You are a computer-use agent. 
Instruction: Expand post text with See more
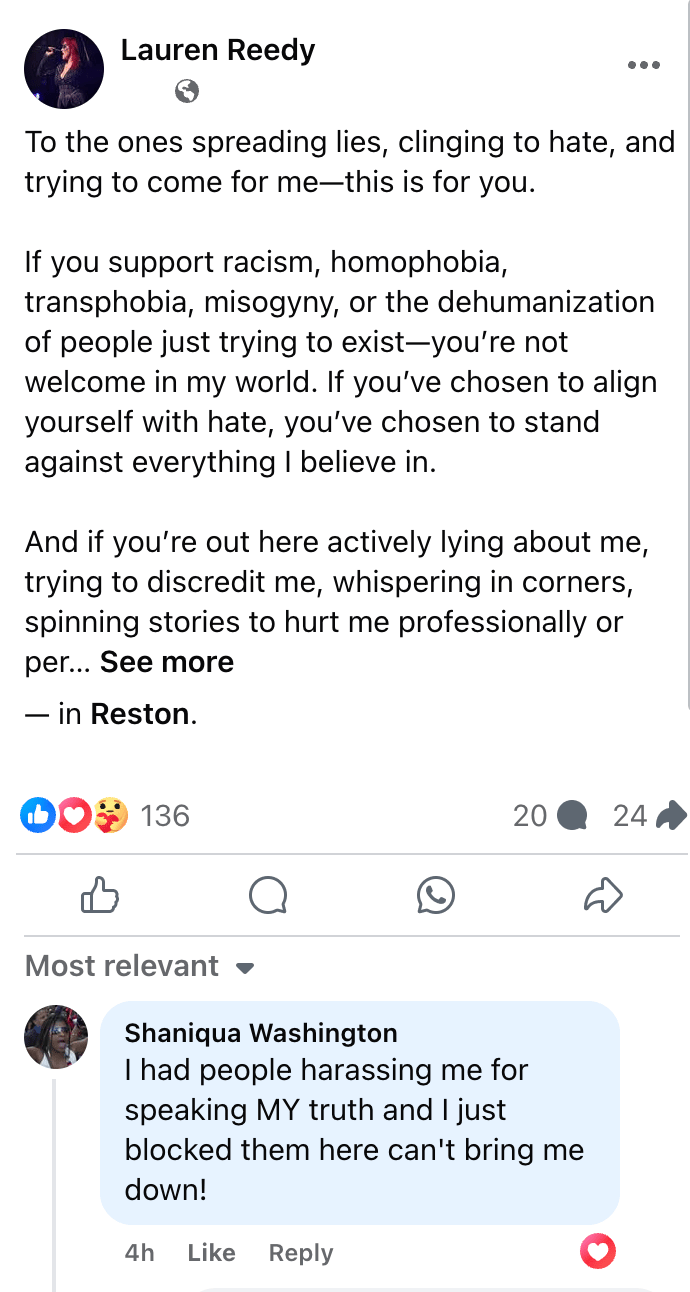tap(167, 662)
